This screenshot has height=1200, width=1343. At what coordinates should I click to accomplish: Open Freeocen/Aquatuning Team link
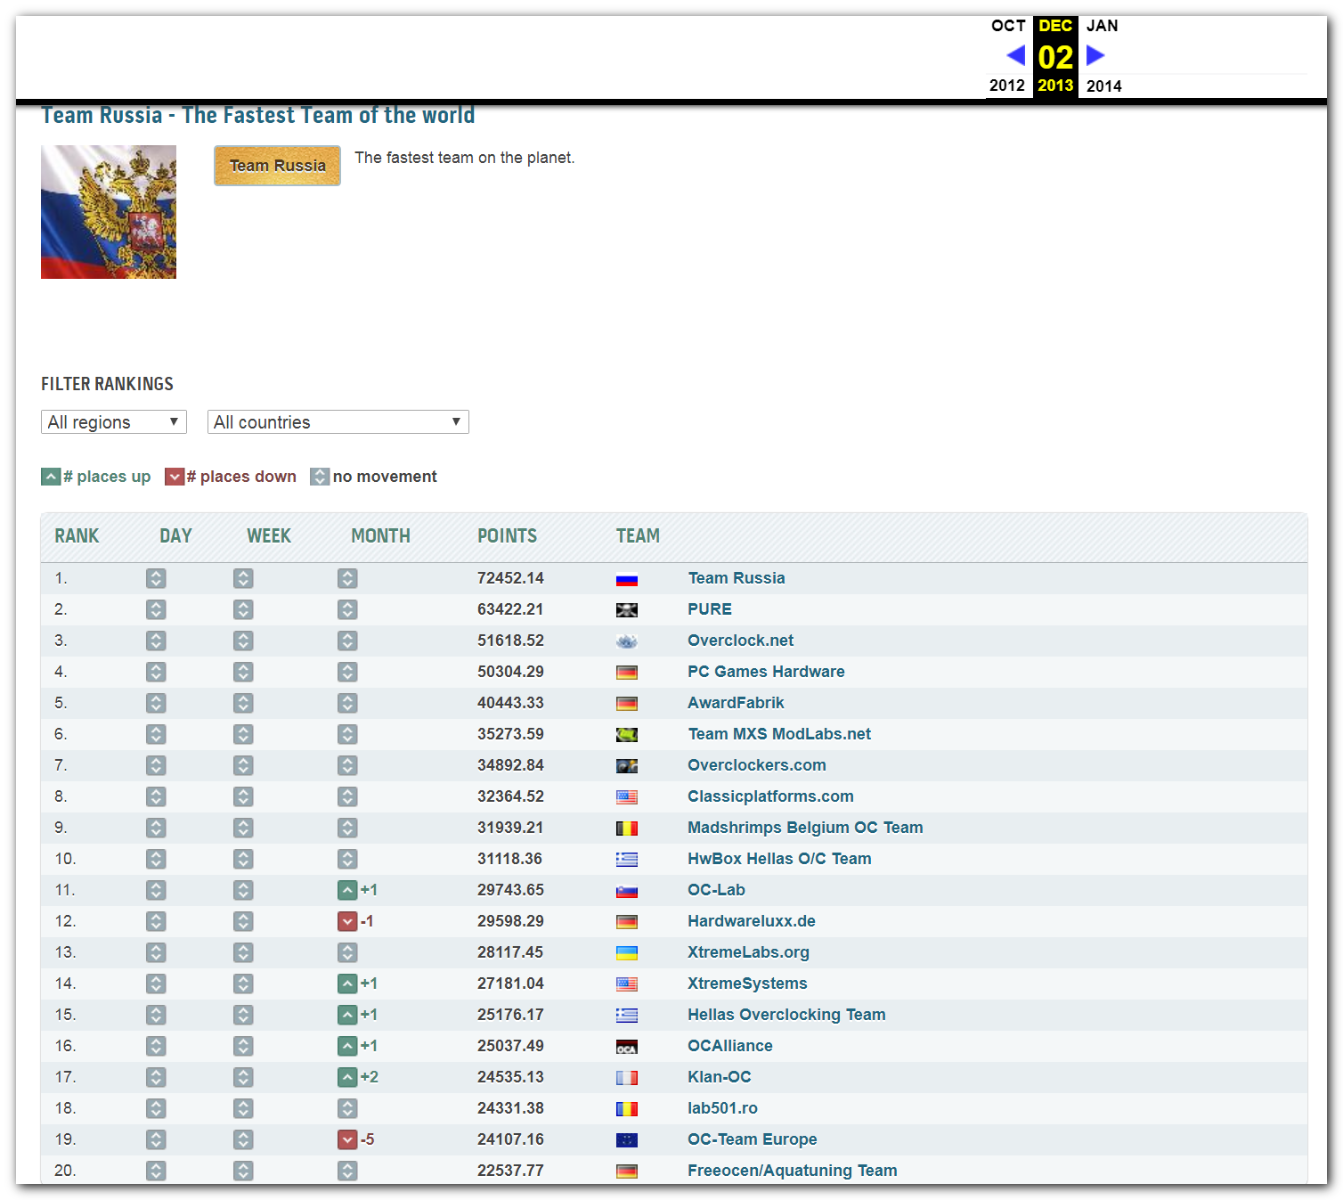(792, 1171)
